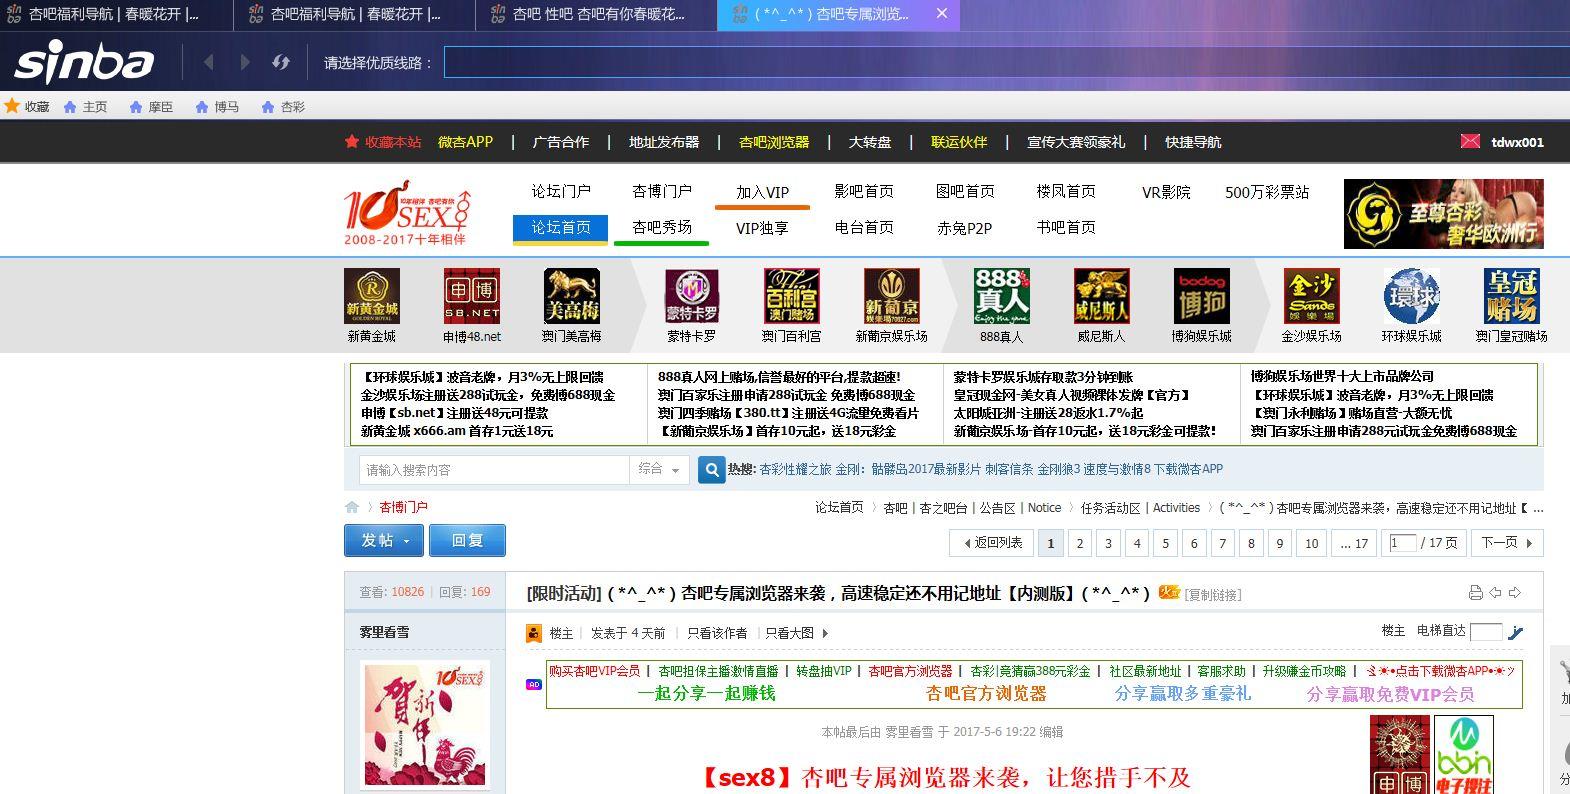1570x794 pixels.
Task: Open 杏吧秀场 in the main navigation
Action: tap(662, 228)
